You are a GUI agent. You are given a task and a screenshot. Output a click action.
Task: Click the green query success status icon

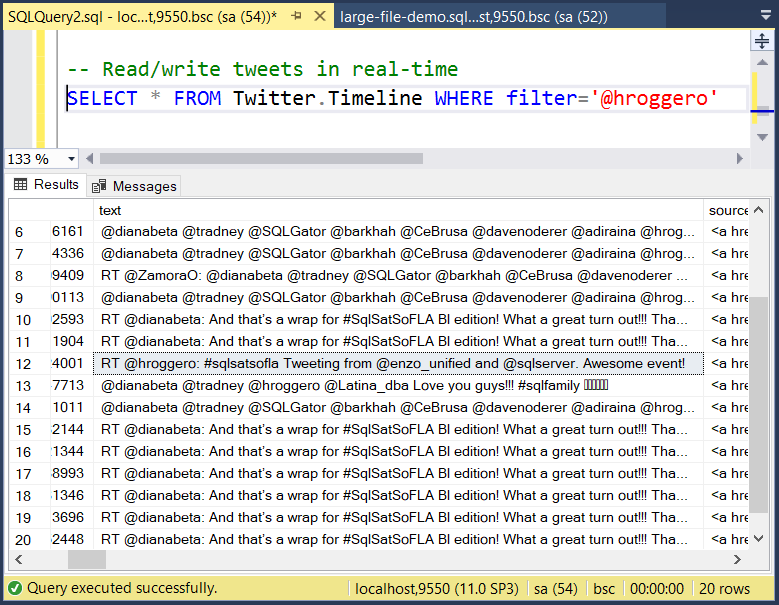pos(15,588)
